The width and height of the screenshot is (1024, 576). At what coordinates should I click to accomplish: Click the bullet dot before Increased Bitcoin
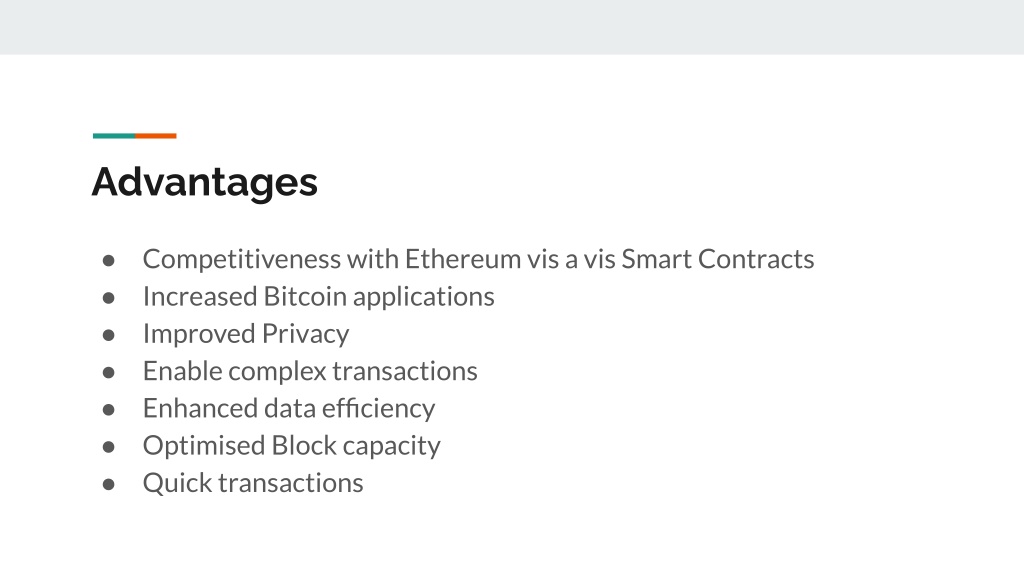(108, 298)
